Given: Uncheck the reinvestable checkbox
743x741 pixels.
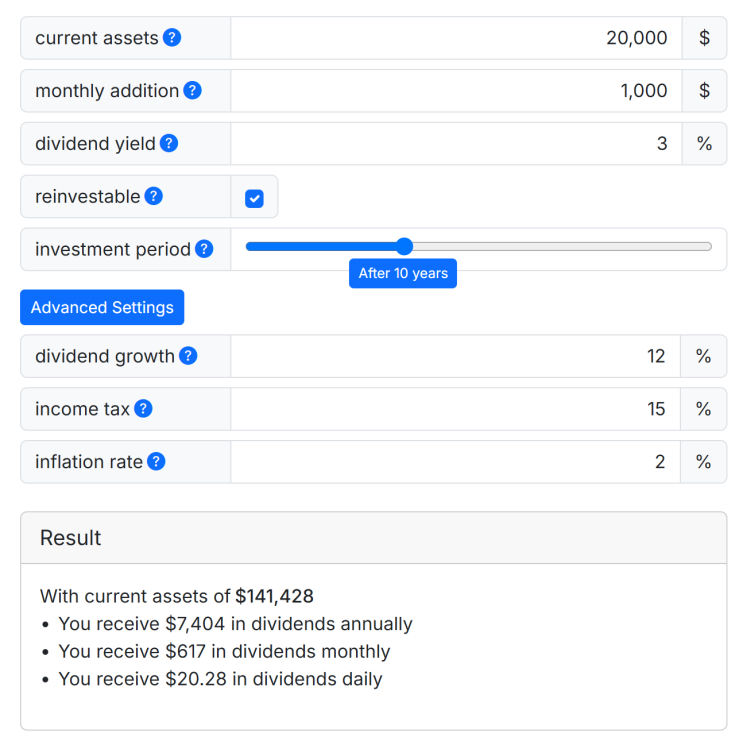Looking at the screenshot, I should click(x=254, y=198).
